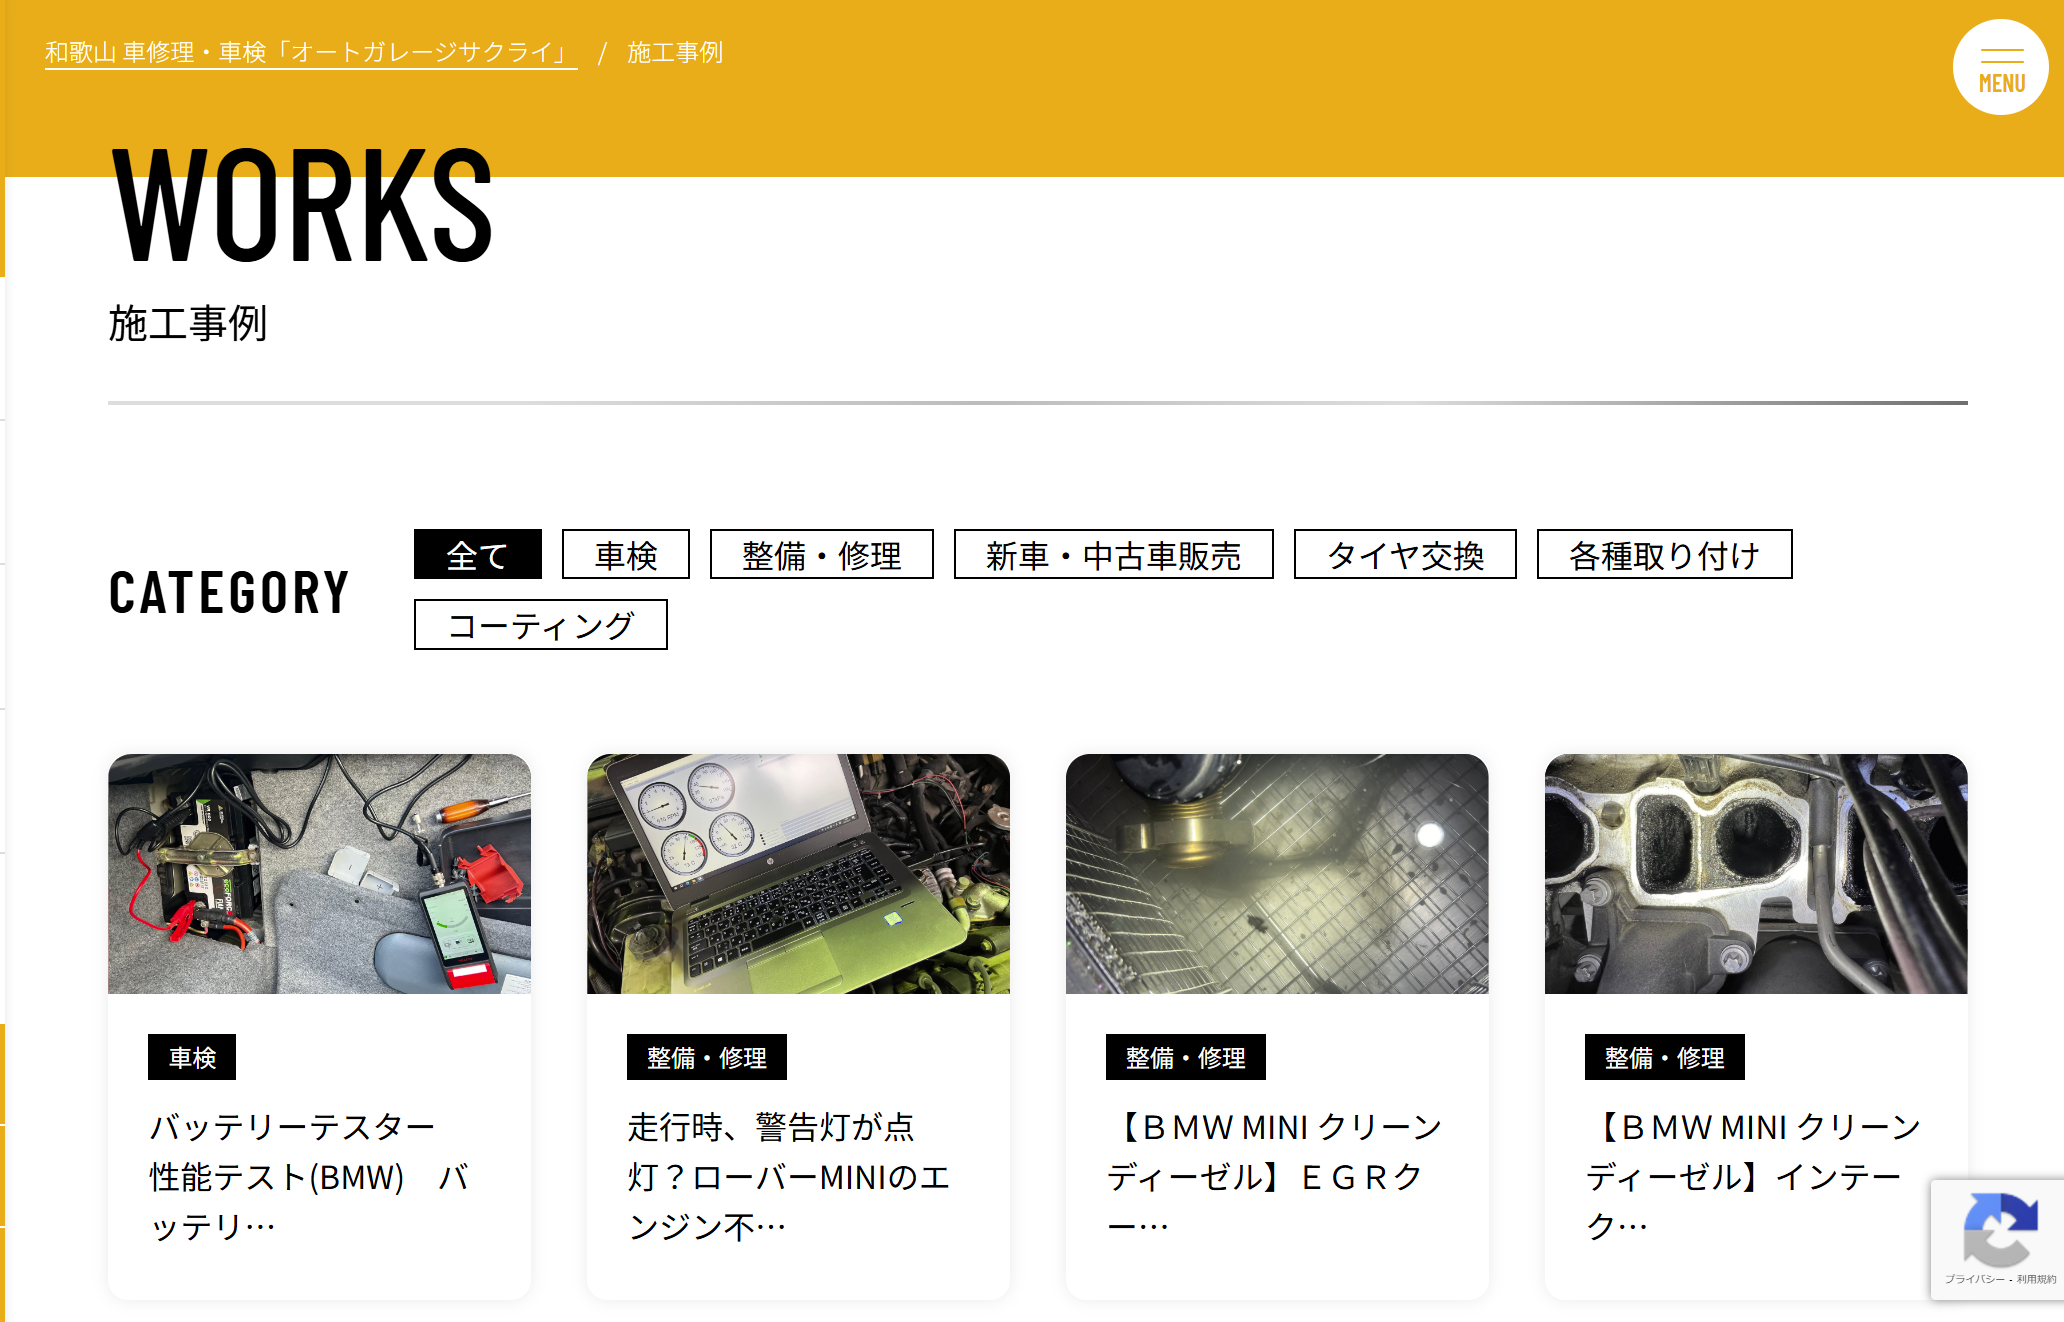2064x1322 pixels.
Task: Click the 車検 tag on first card
Action: click(192, 1057)
